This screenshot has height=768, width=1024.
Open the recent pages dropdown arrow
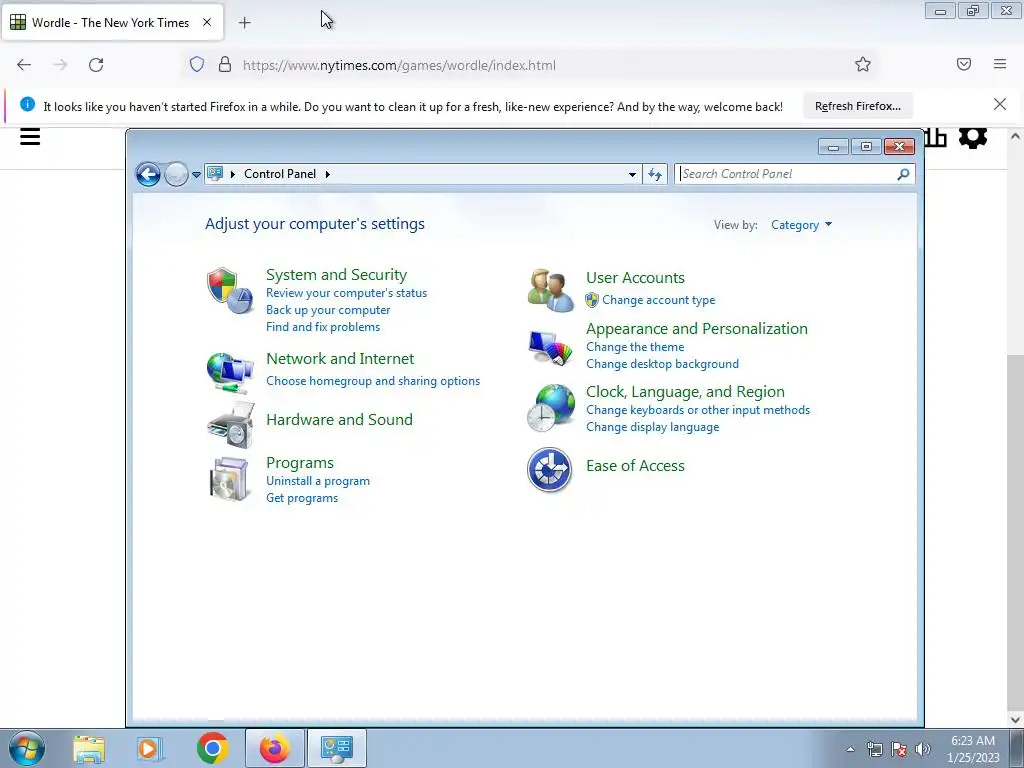tap(196, 174)
